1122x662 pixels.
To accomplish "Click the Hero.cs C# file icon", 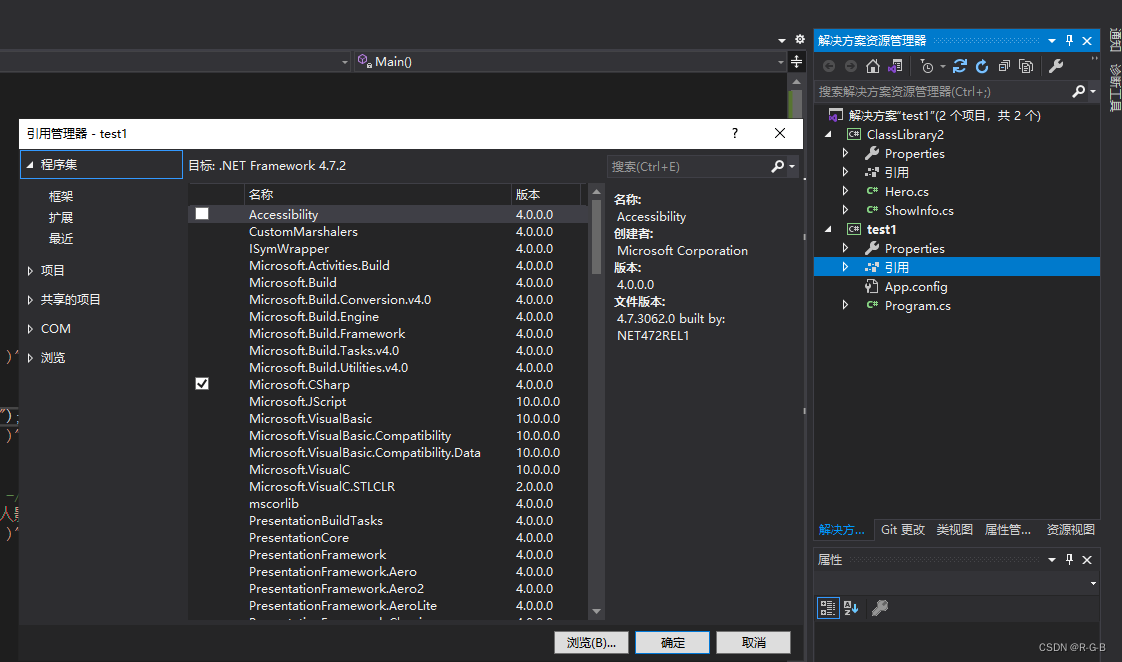I will (872, 191).
